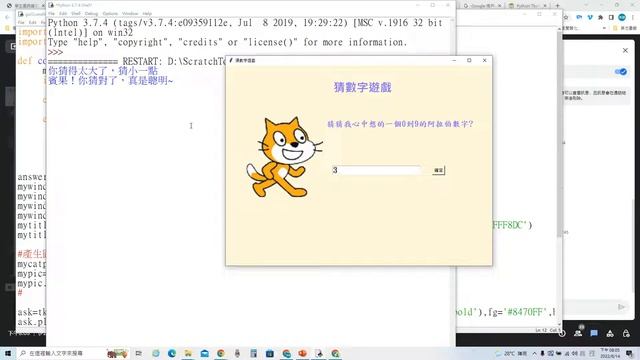Image resolution: width=640 pixels, height=360 pixels.
Task: Open the Help menu in Python Shell
Action: coord(147,13)
